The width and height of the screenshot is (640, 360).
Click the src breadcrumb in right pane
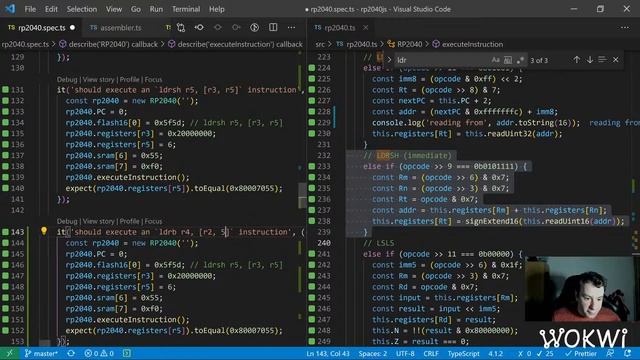coord(320,44)
